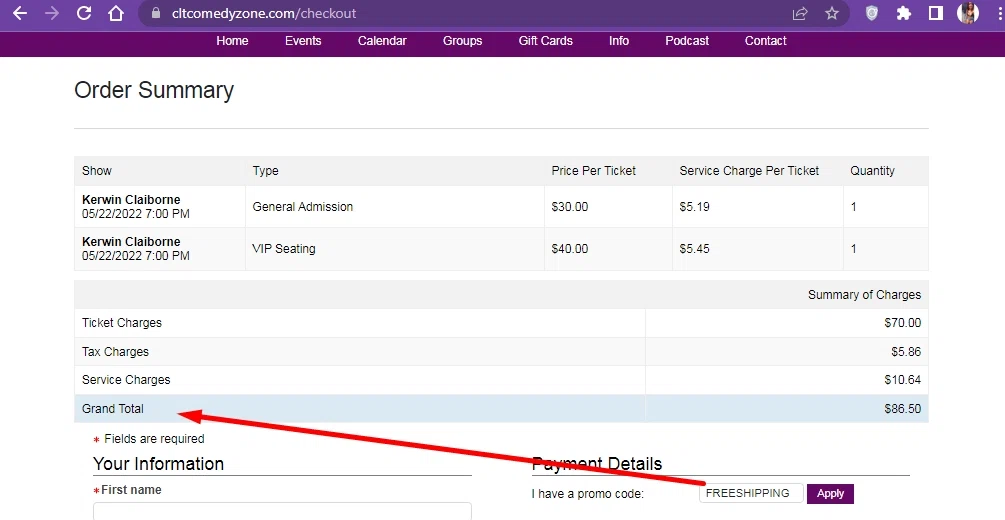Open the browser home page icon
The height and width of the screenshot is (520, 1005).
(115, 13)
